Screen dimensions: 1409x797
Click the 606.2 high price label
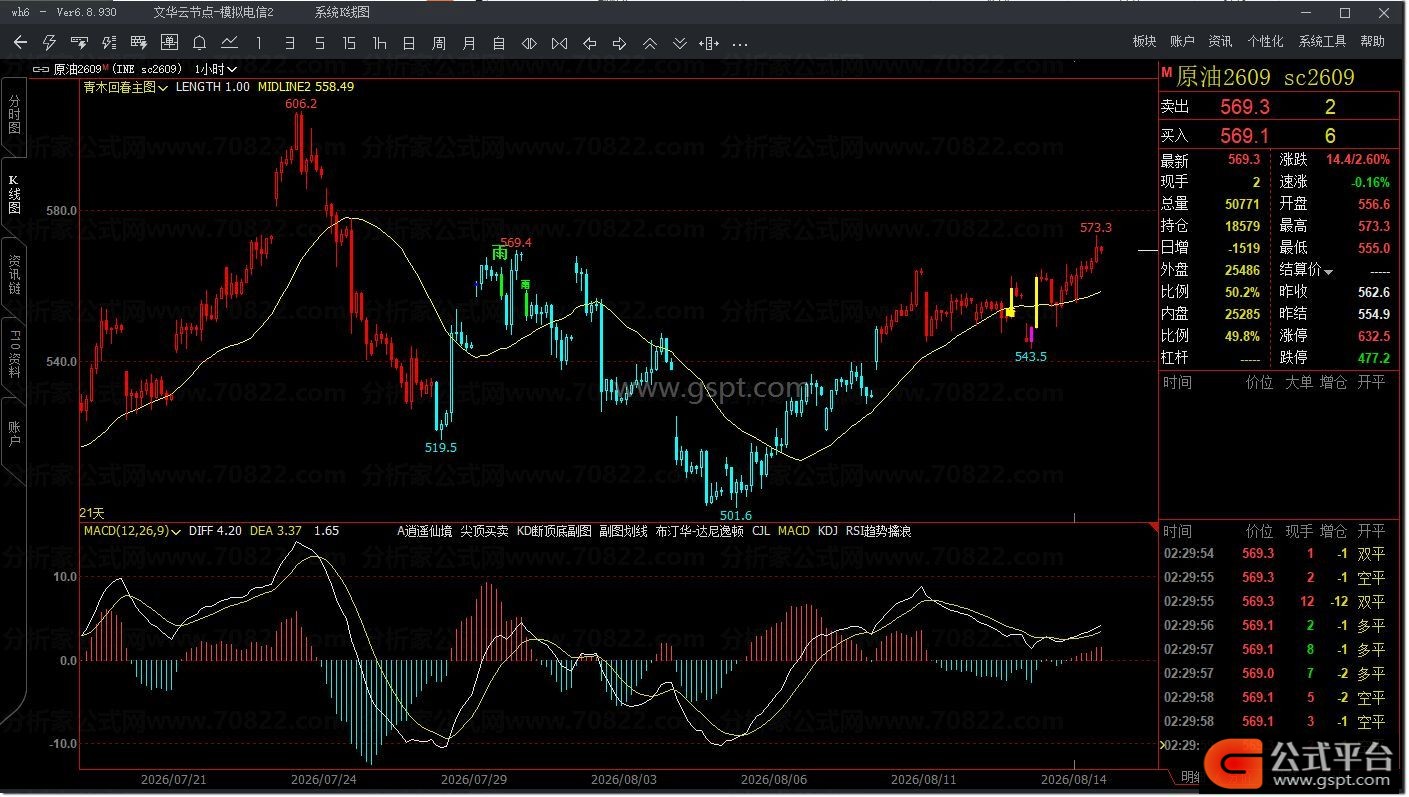(x=301, y=103)
